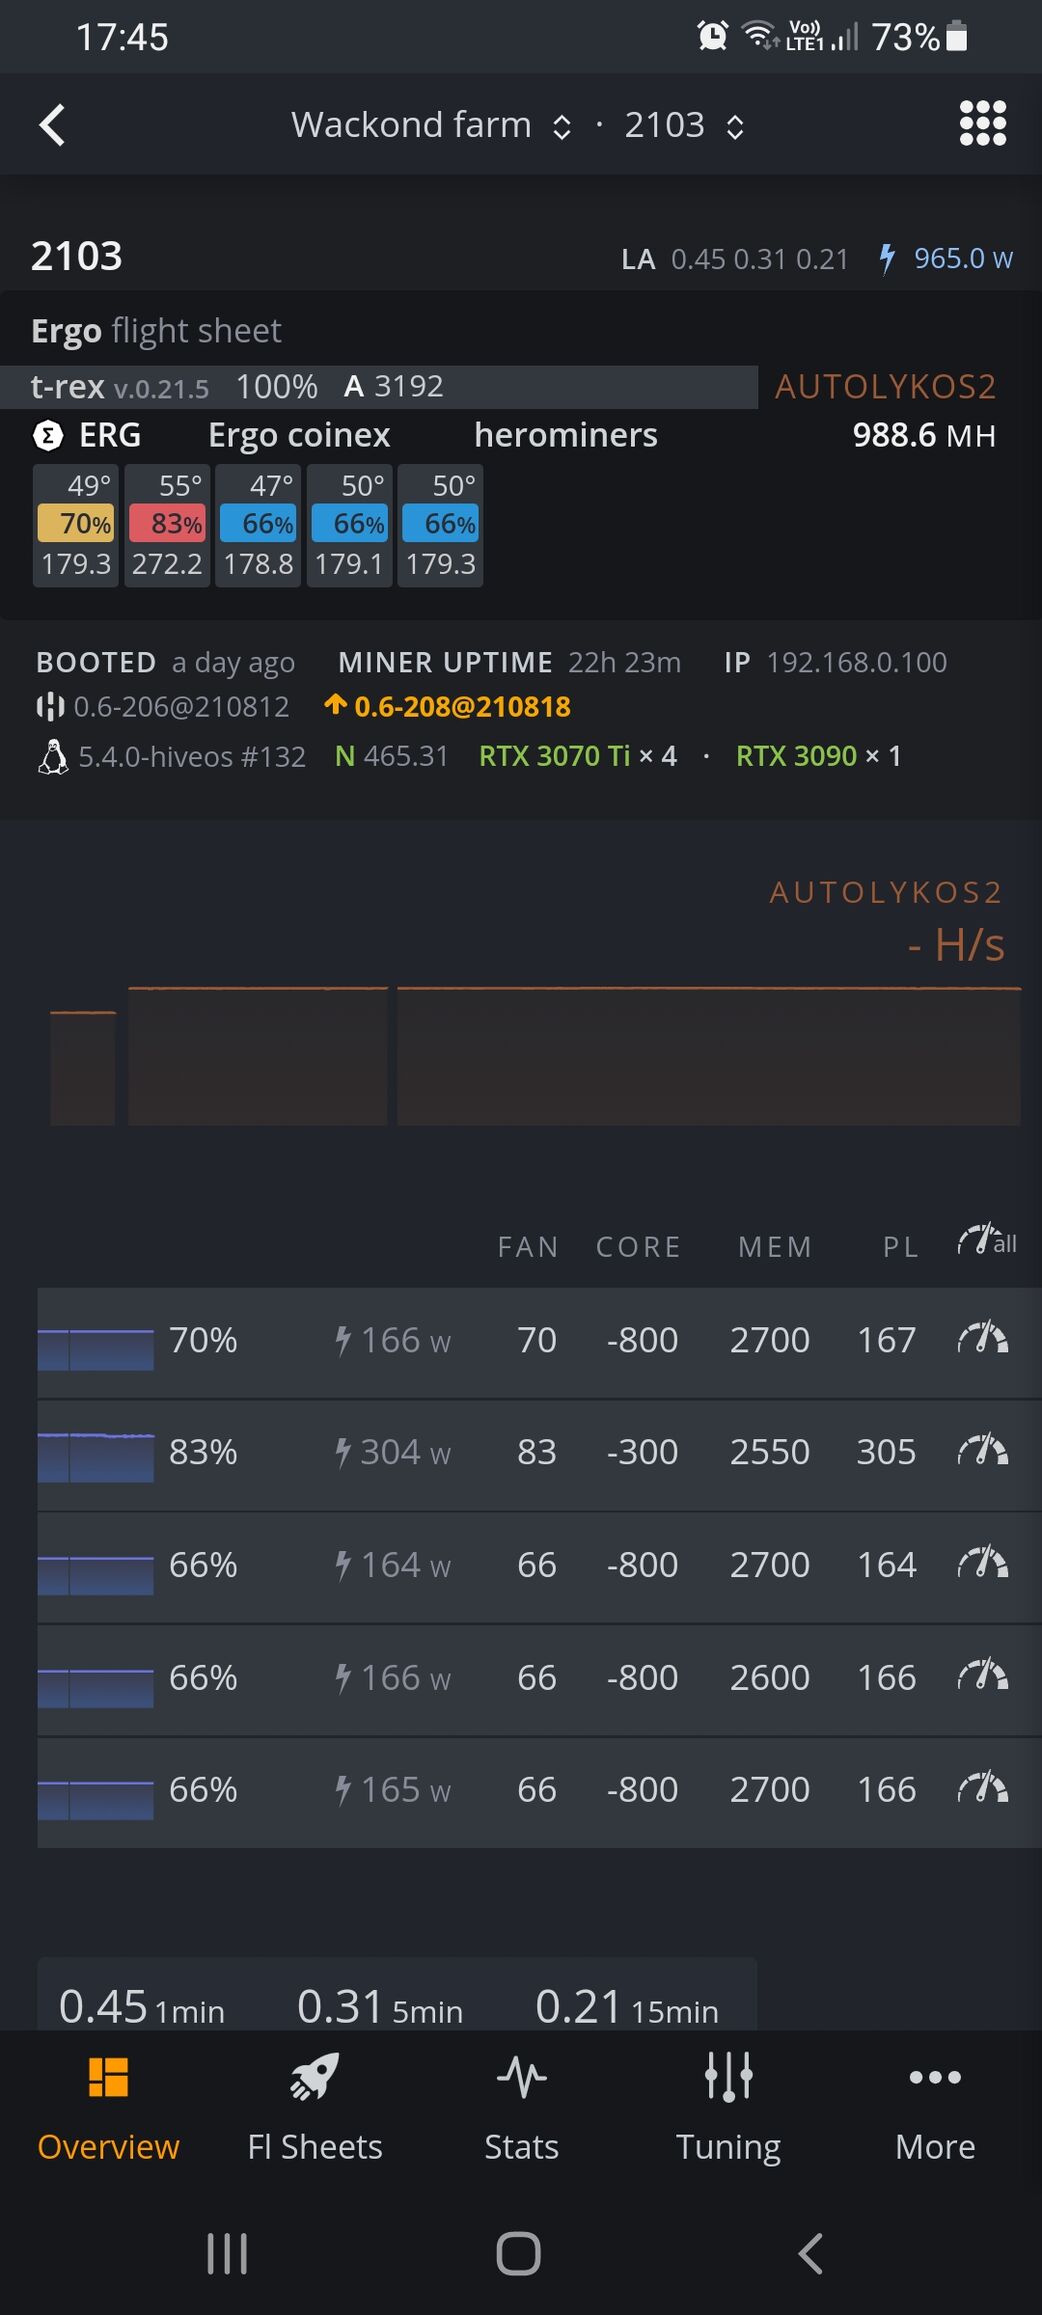
Task: Open the grid menu icon
Action: pyautogui.click(x=982, y=124)
